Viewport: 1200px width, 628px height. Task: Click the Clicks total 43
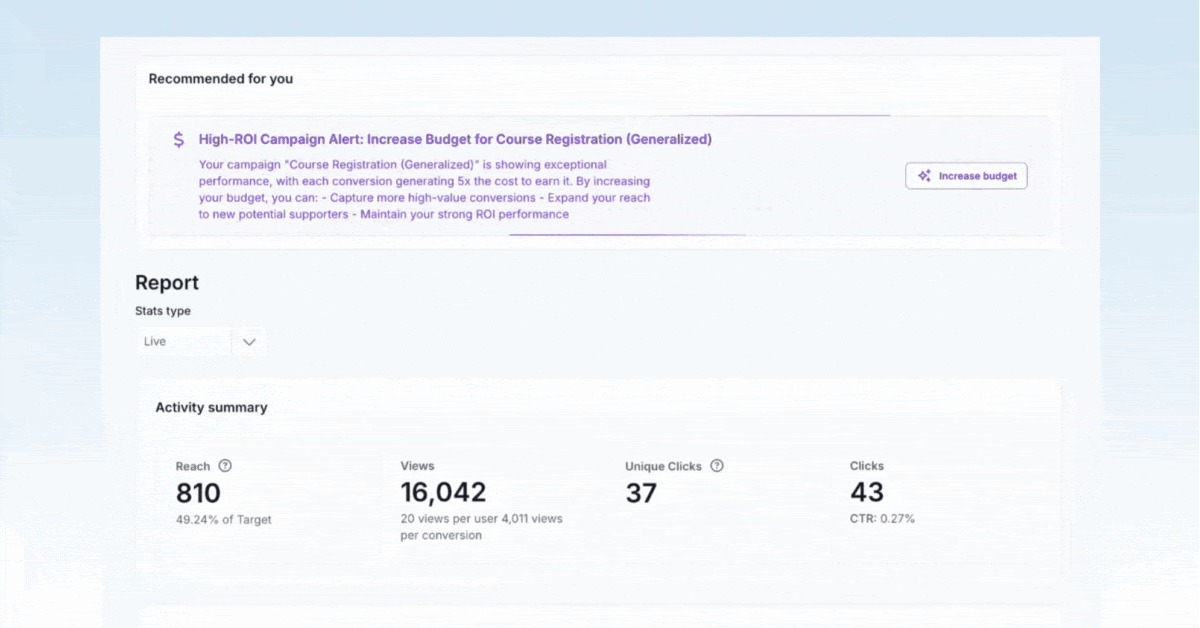(x=867, y=493)
